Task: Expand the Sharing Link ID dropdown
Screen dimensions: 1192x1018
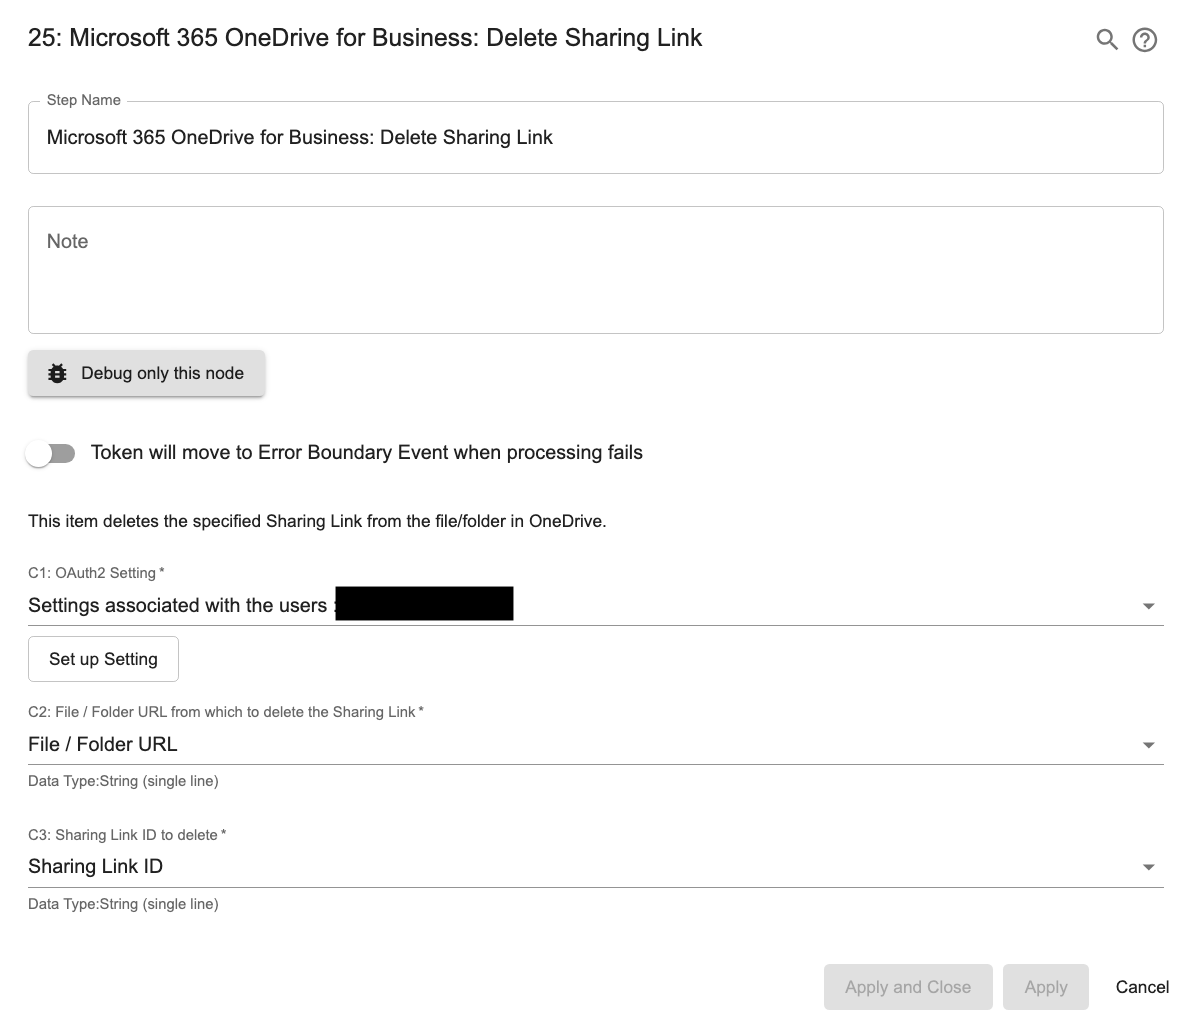Action: 1148,866
